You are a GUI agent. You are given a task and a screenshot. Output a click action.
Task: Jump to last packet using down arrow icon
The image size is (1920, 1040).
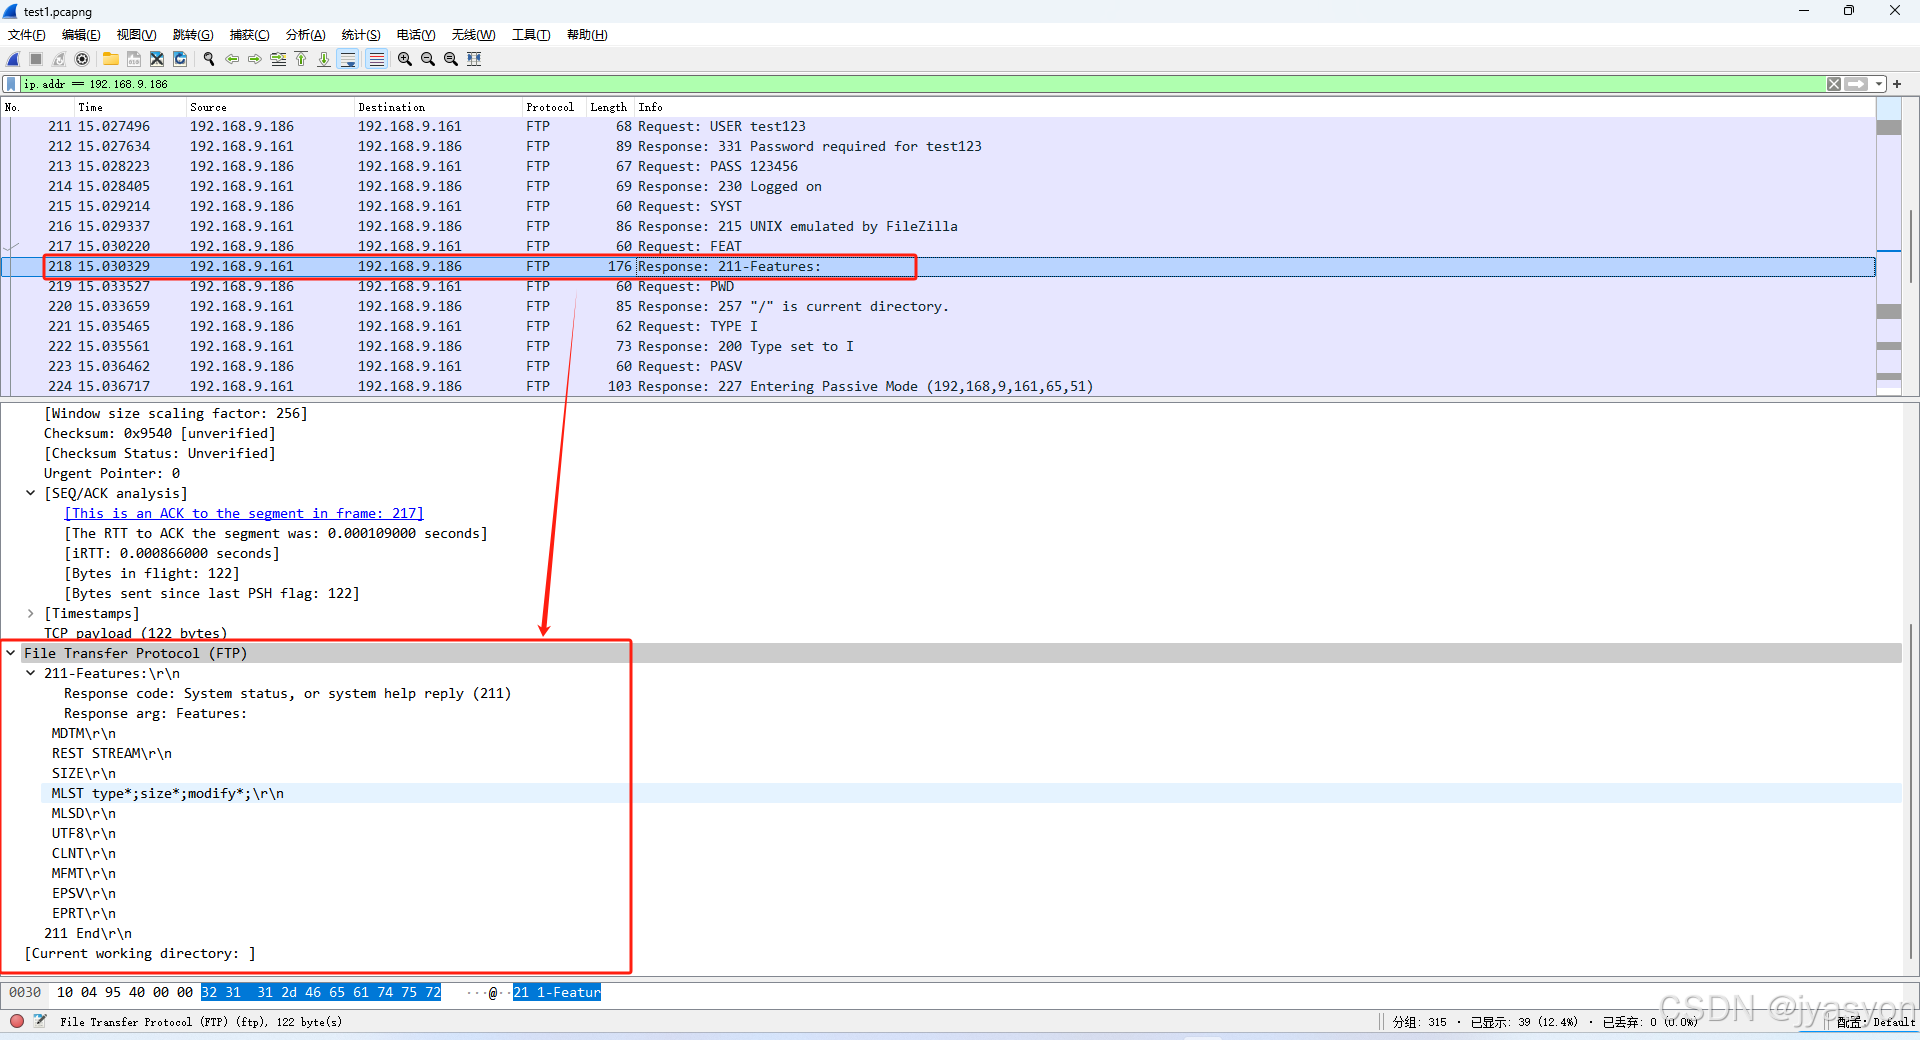click(x=323, y=59)
